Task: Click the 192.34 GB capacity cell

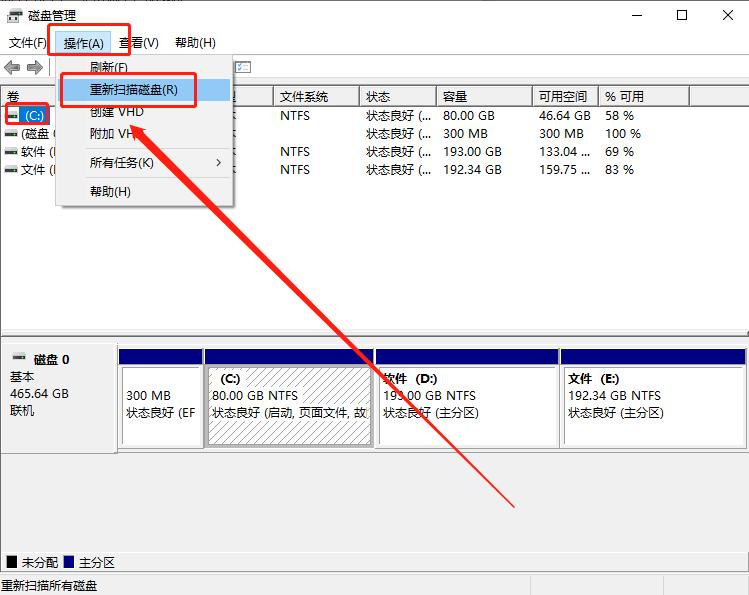Action: pyautogui.click(x=472, y=170)
